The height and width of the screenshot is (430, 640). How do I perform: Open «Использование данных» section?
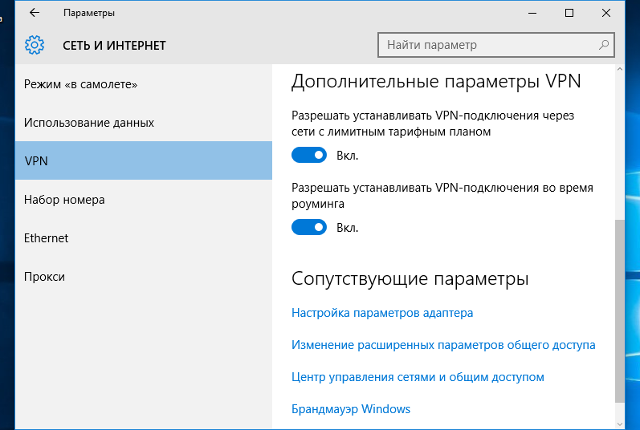[x=89, y=122]
